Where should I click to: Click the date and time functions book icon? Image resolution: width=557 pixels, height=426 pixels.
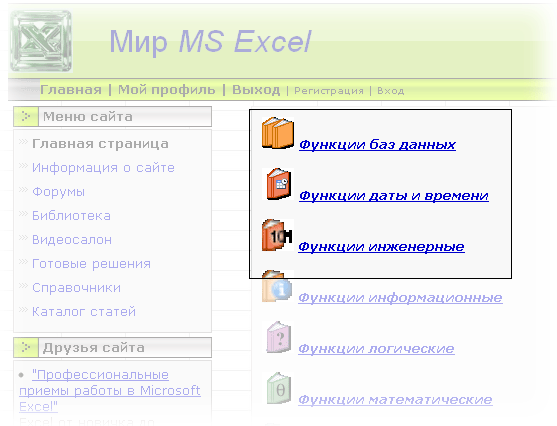tap(279, 184)
